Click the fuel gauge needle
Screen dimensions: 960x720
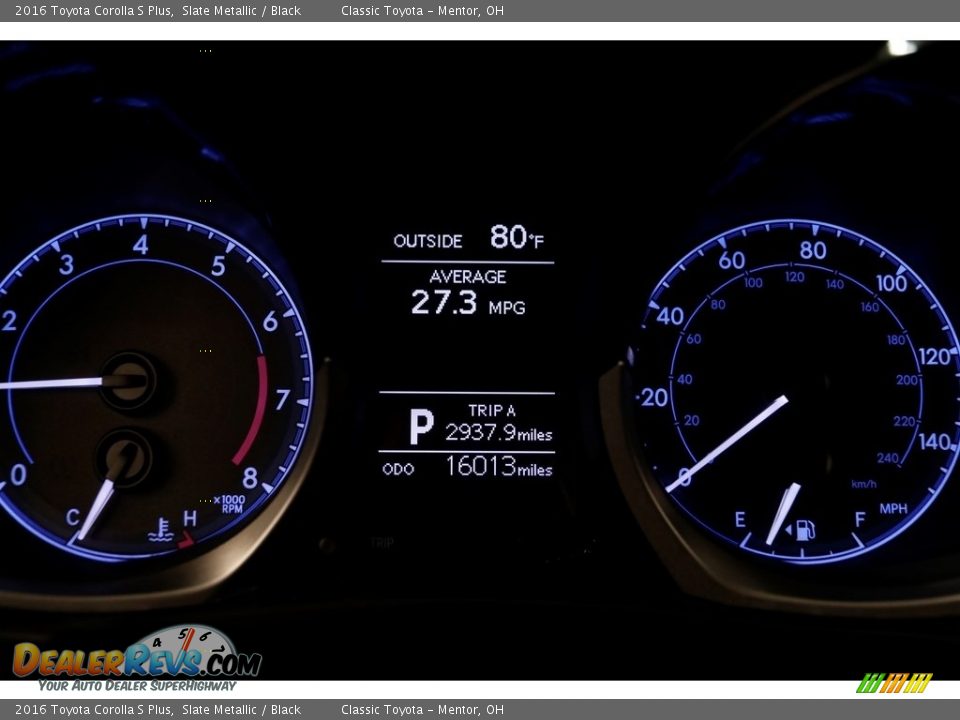(x=782, y=514)
